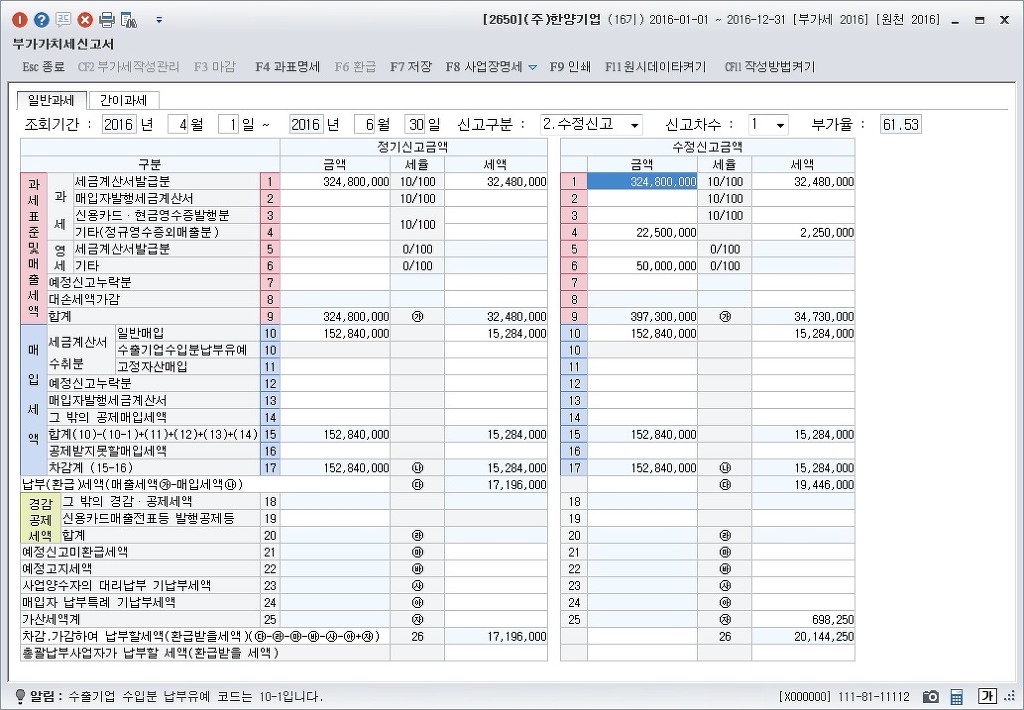Click business number 111-81-11112 in status bar

873,697
